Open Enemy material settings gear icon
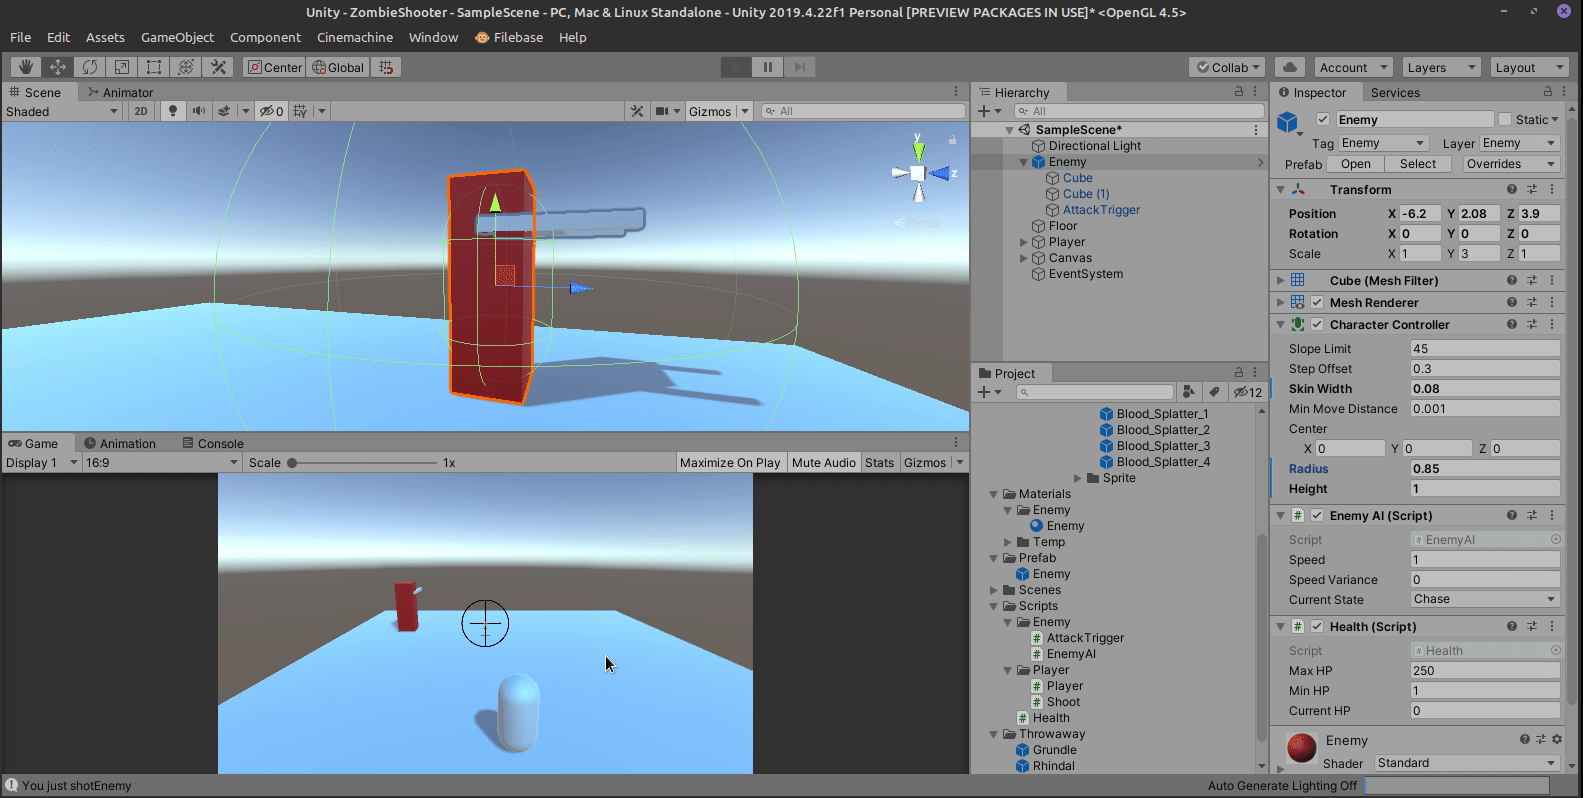 1557,739
